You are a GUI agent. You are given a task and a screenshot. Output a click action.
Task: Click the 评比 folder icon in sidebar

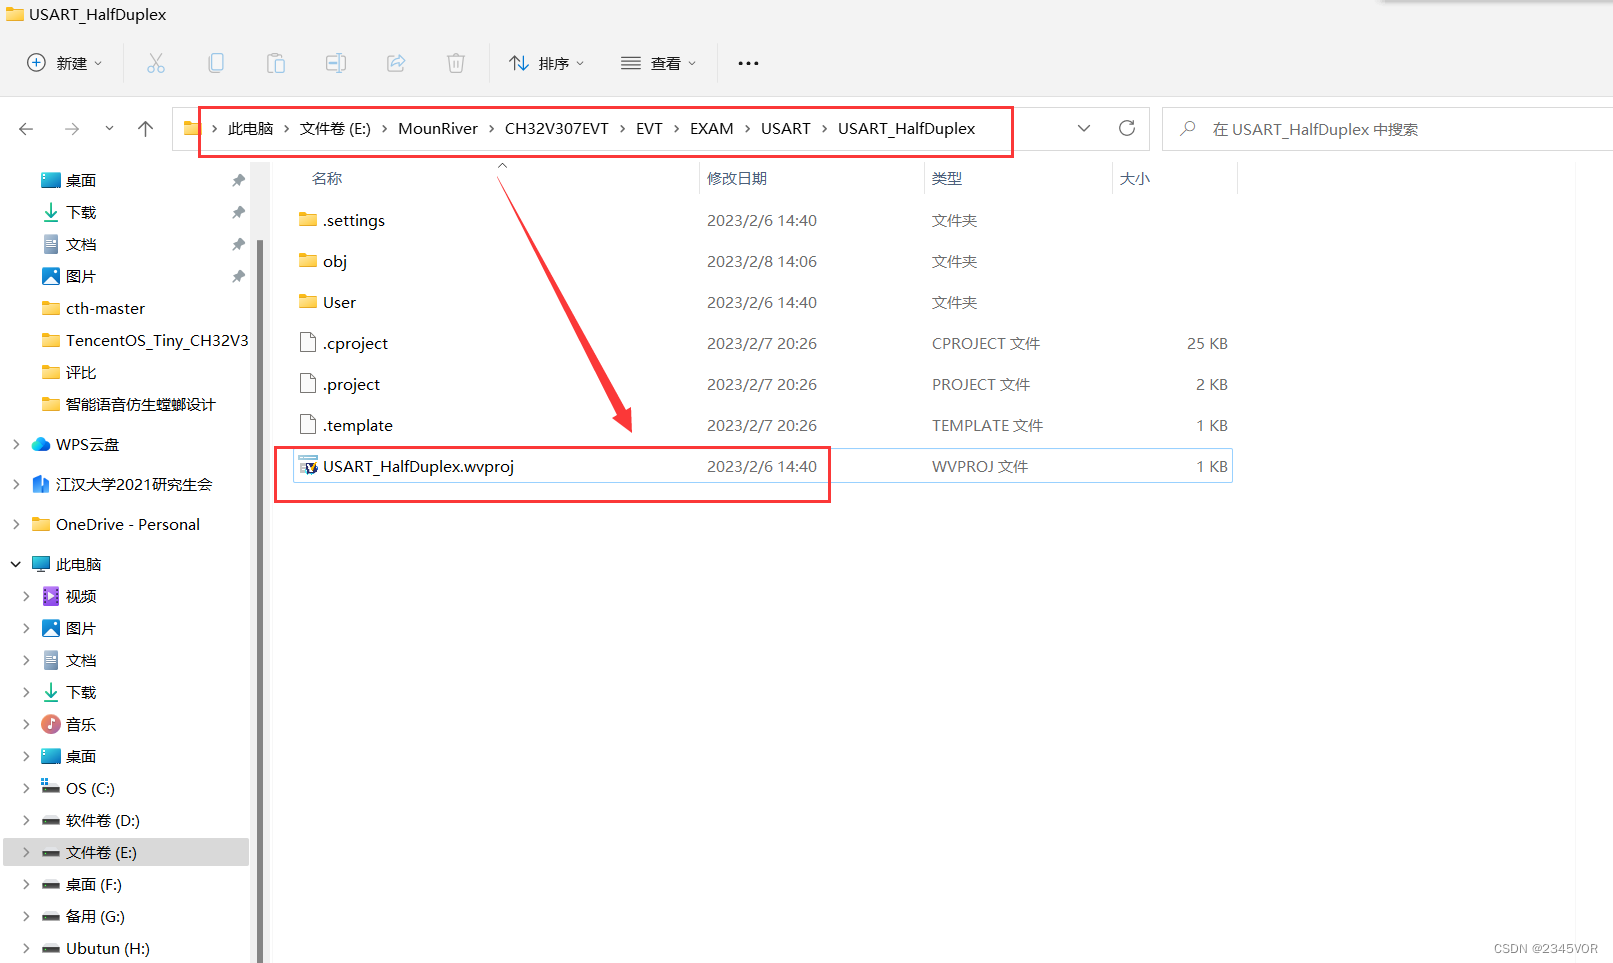pyautogui.click(x=51, y=372)
